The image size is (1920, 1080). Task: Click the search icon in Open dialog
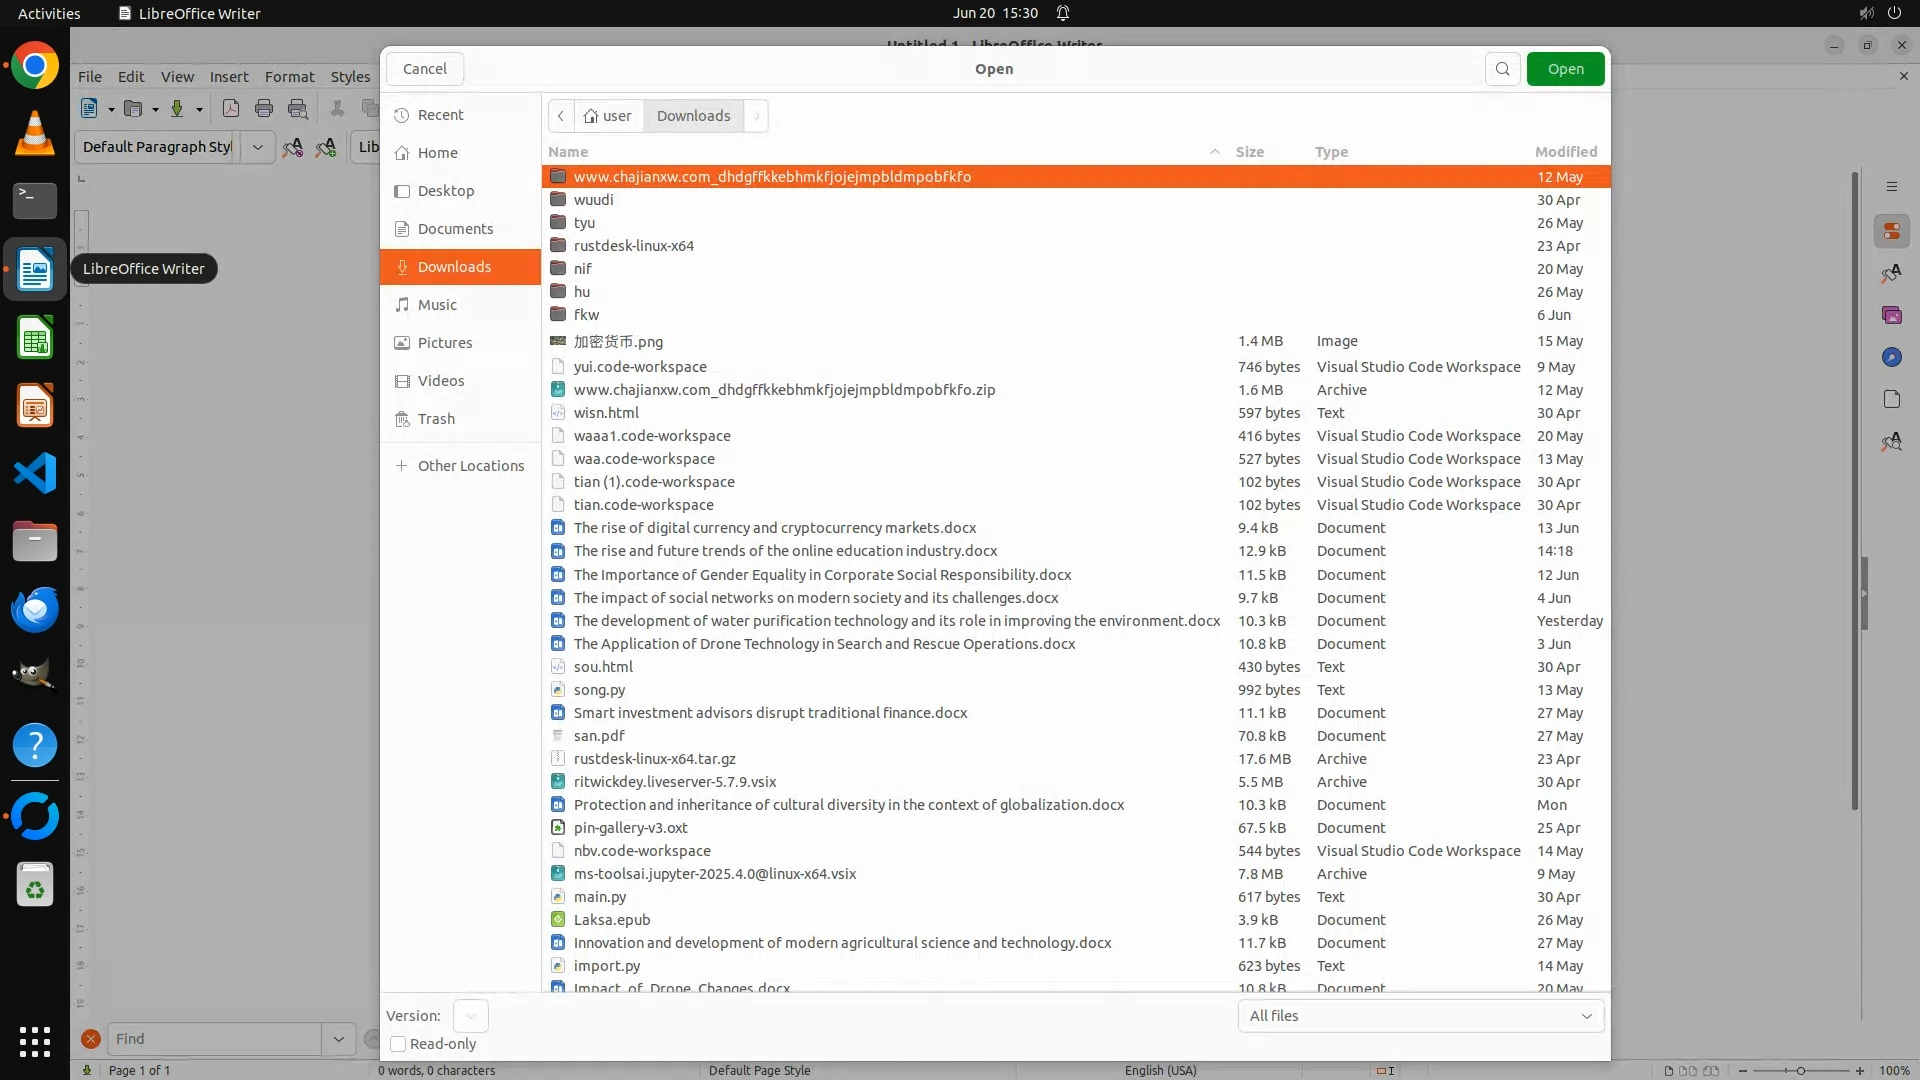tap(1502, 69)
